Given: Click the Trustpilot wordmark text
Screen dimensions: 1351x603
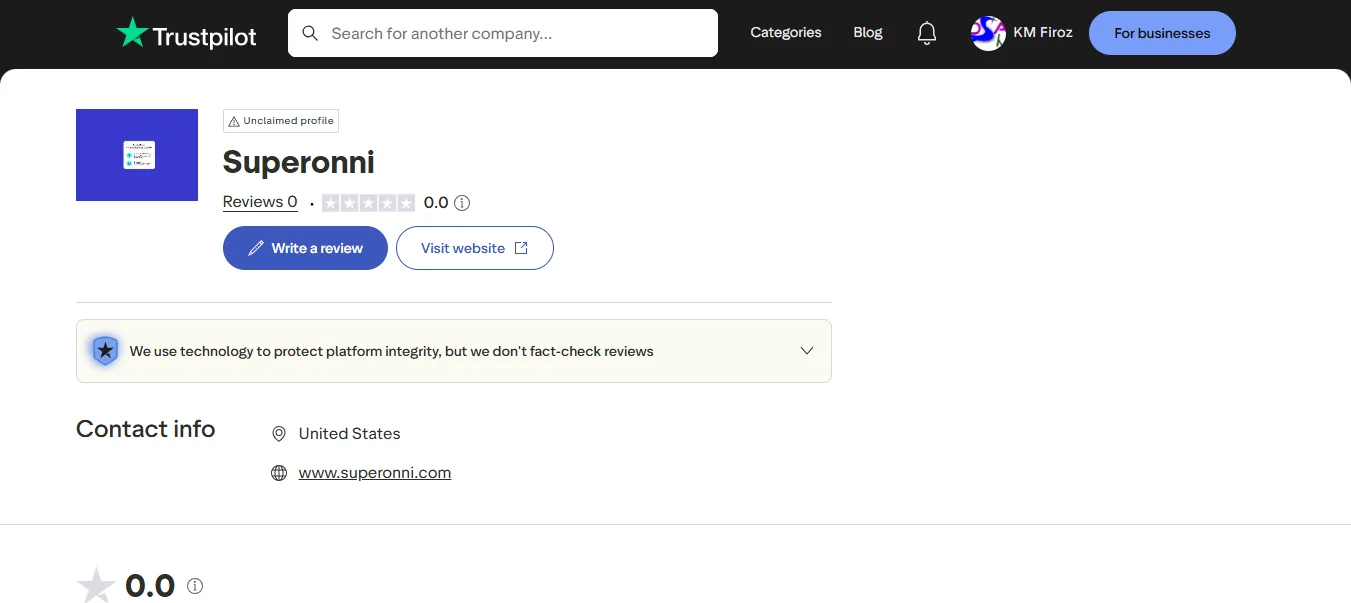Looking at the screenshot, I should coord(205,37).
